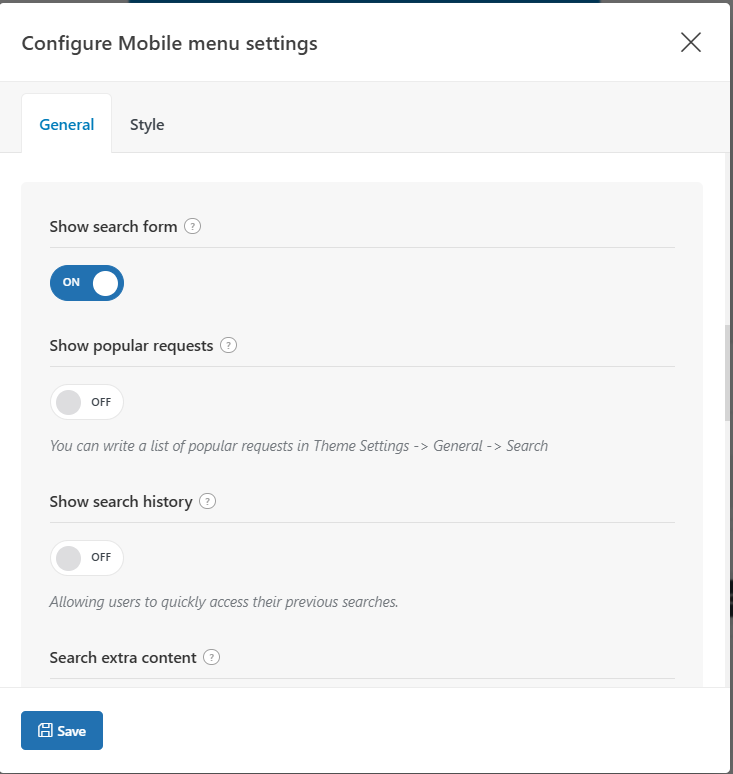Open help tooltip for Show search history

(x=207, y=502)
